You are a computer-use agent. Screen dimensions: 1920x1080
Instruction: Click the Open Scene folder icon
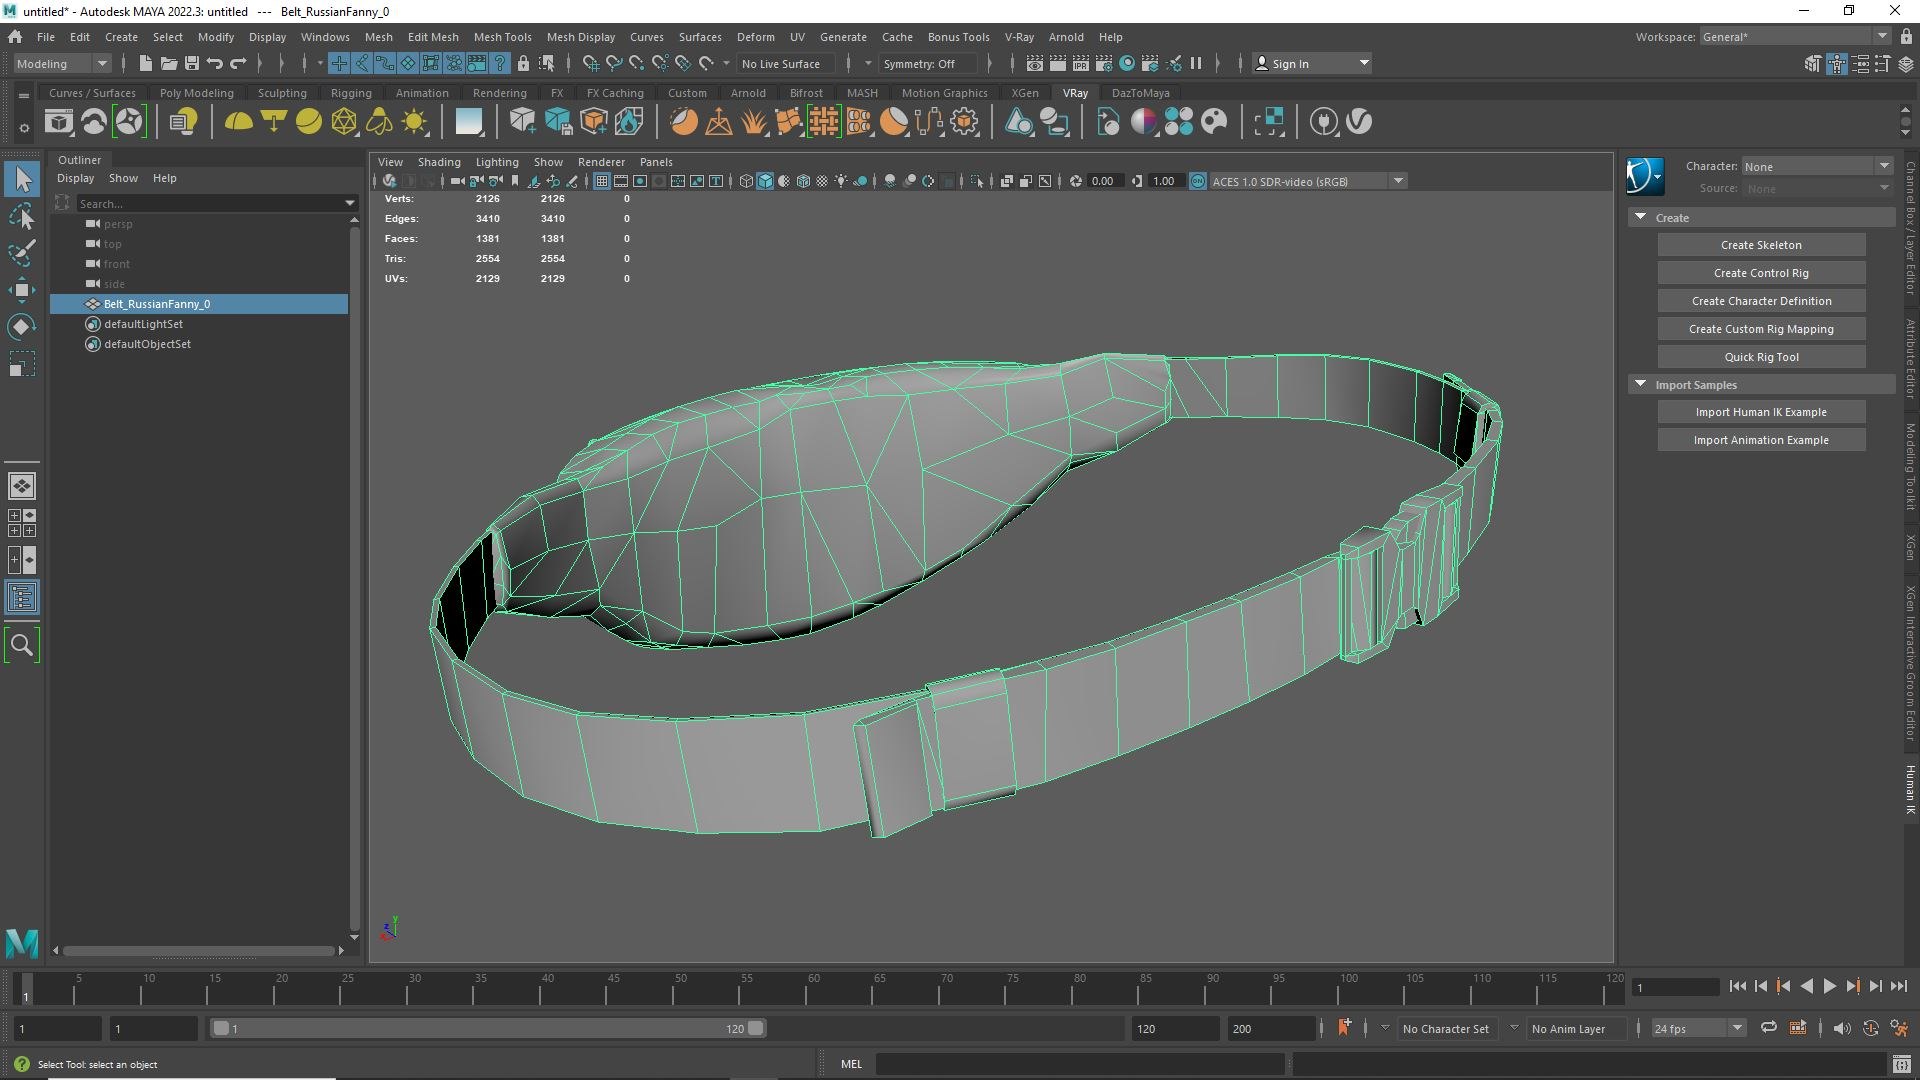pos(168,63)
